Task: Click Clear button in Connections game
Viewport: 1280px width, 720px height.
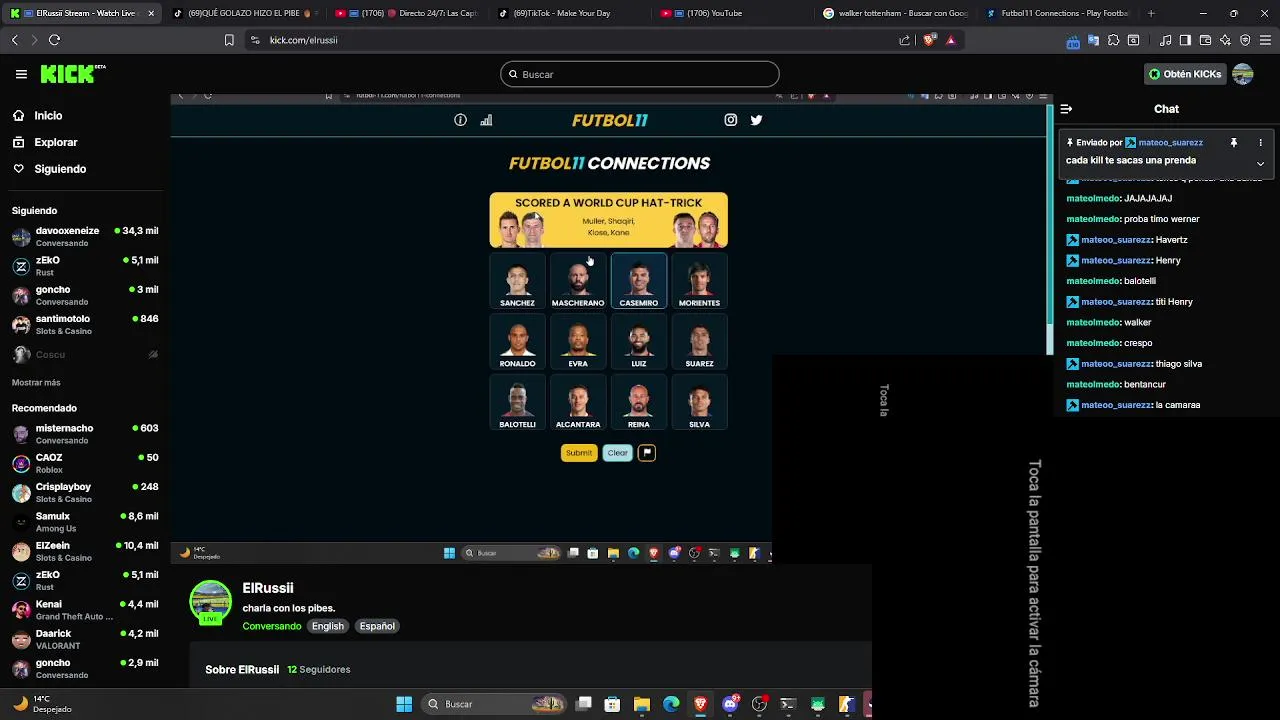Action: (x=618, y=453)
